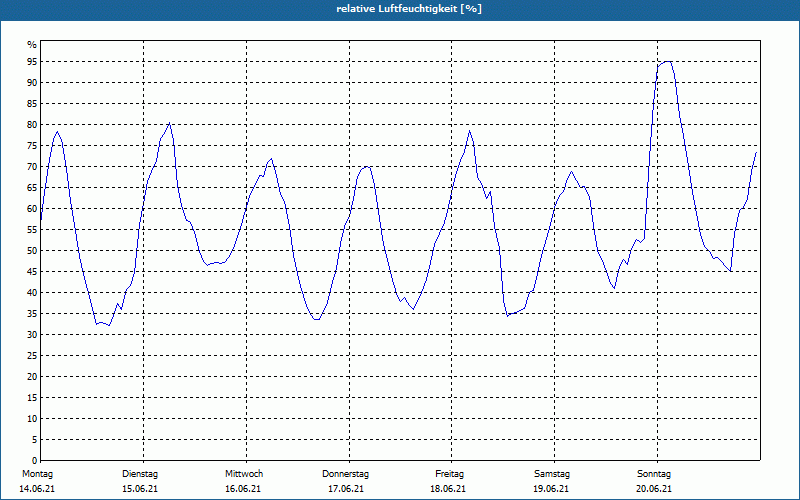This screenshot has width=800, height=500.
Task: Click the date label 20.06.21
Action: point(654,489)
